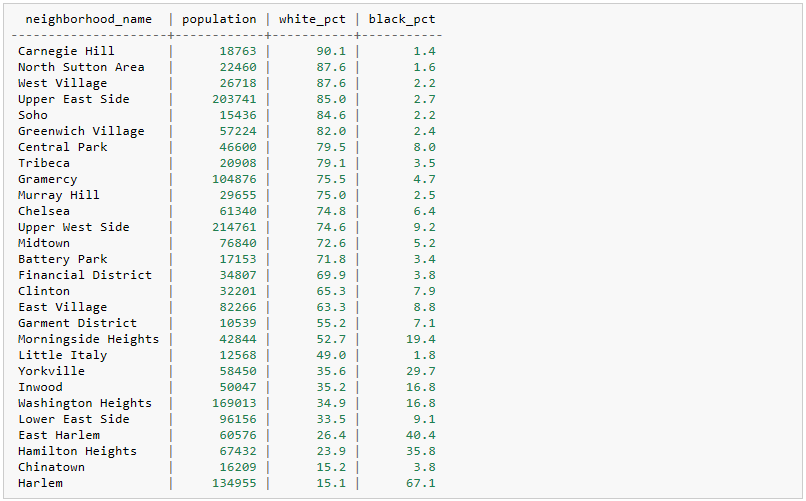This screenshot has width=806, height=501.
Task: Click black_pct value 35.8
Action: tap(420, 451)
